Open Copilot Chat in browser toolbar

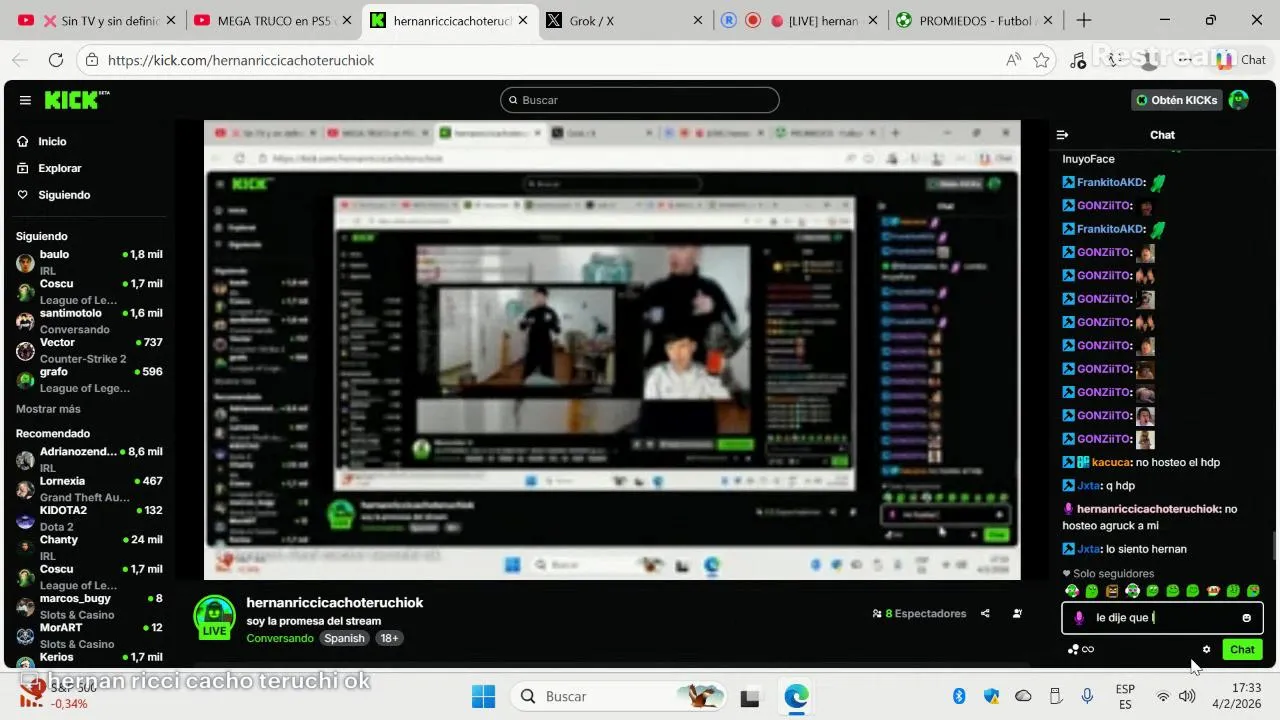click(x=1241, y=60)
